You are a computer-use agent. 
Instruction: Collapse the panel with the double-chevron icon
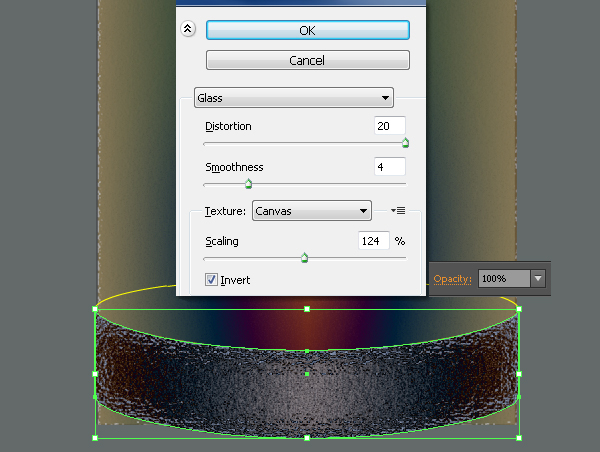[x=188, y=28]
